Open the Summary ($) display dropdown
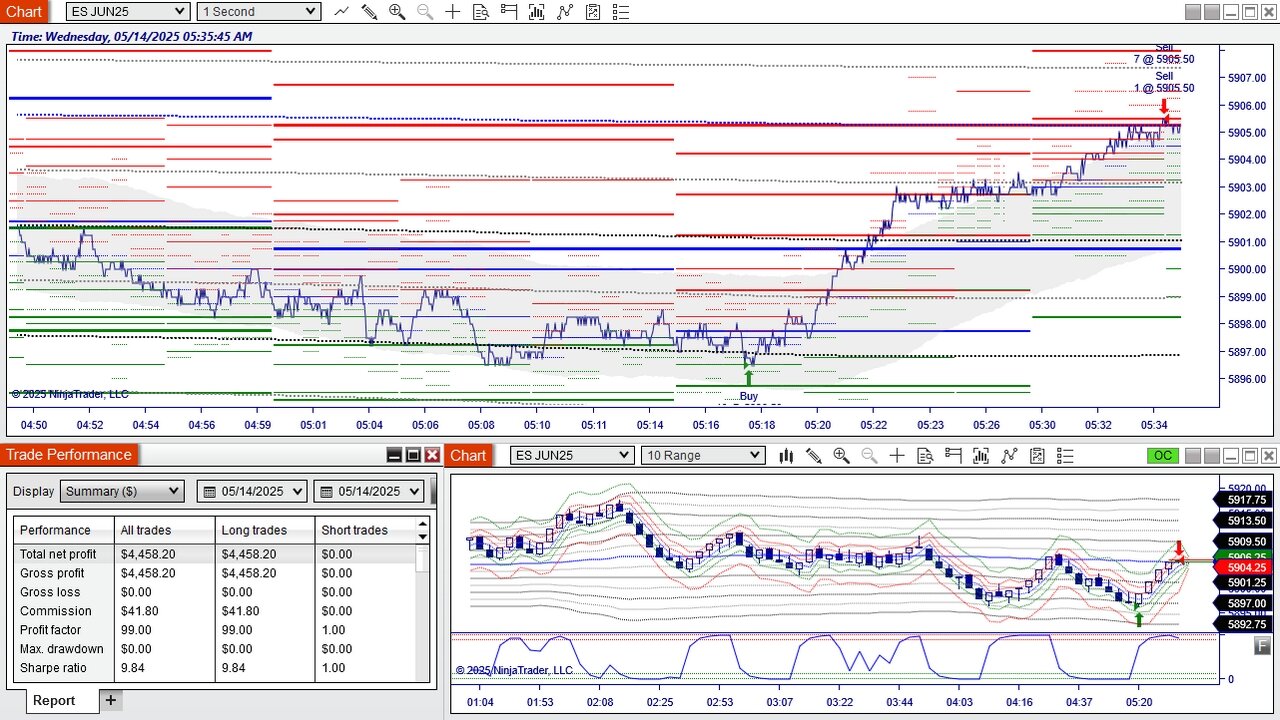The height and width of the screenshot is (720, 1280). click(122, 491)
